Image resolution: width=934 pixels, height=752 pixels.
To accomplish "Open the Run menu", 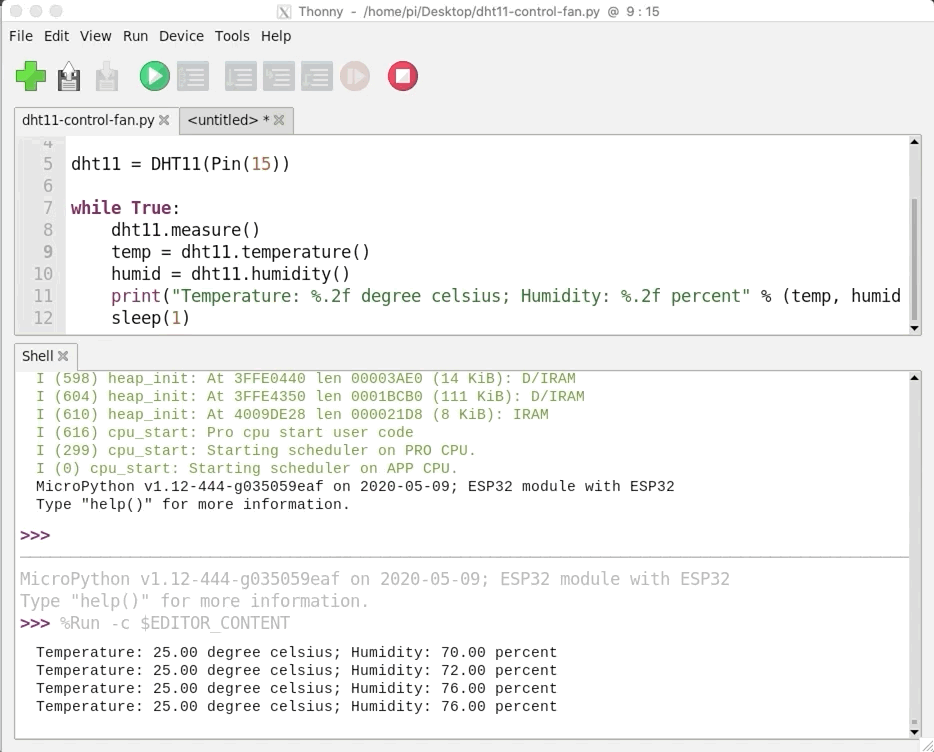I will [x=135, y=36].
